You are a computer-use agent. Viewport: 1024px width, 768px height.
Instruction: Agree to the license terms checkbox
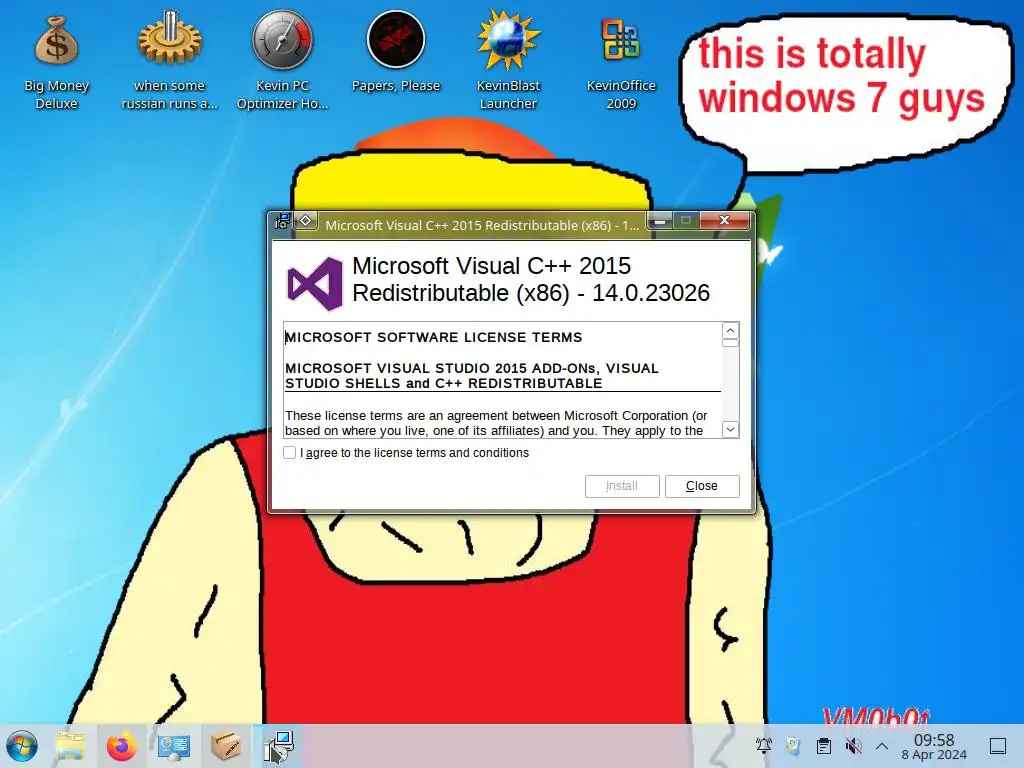tap(290, 453)
